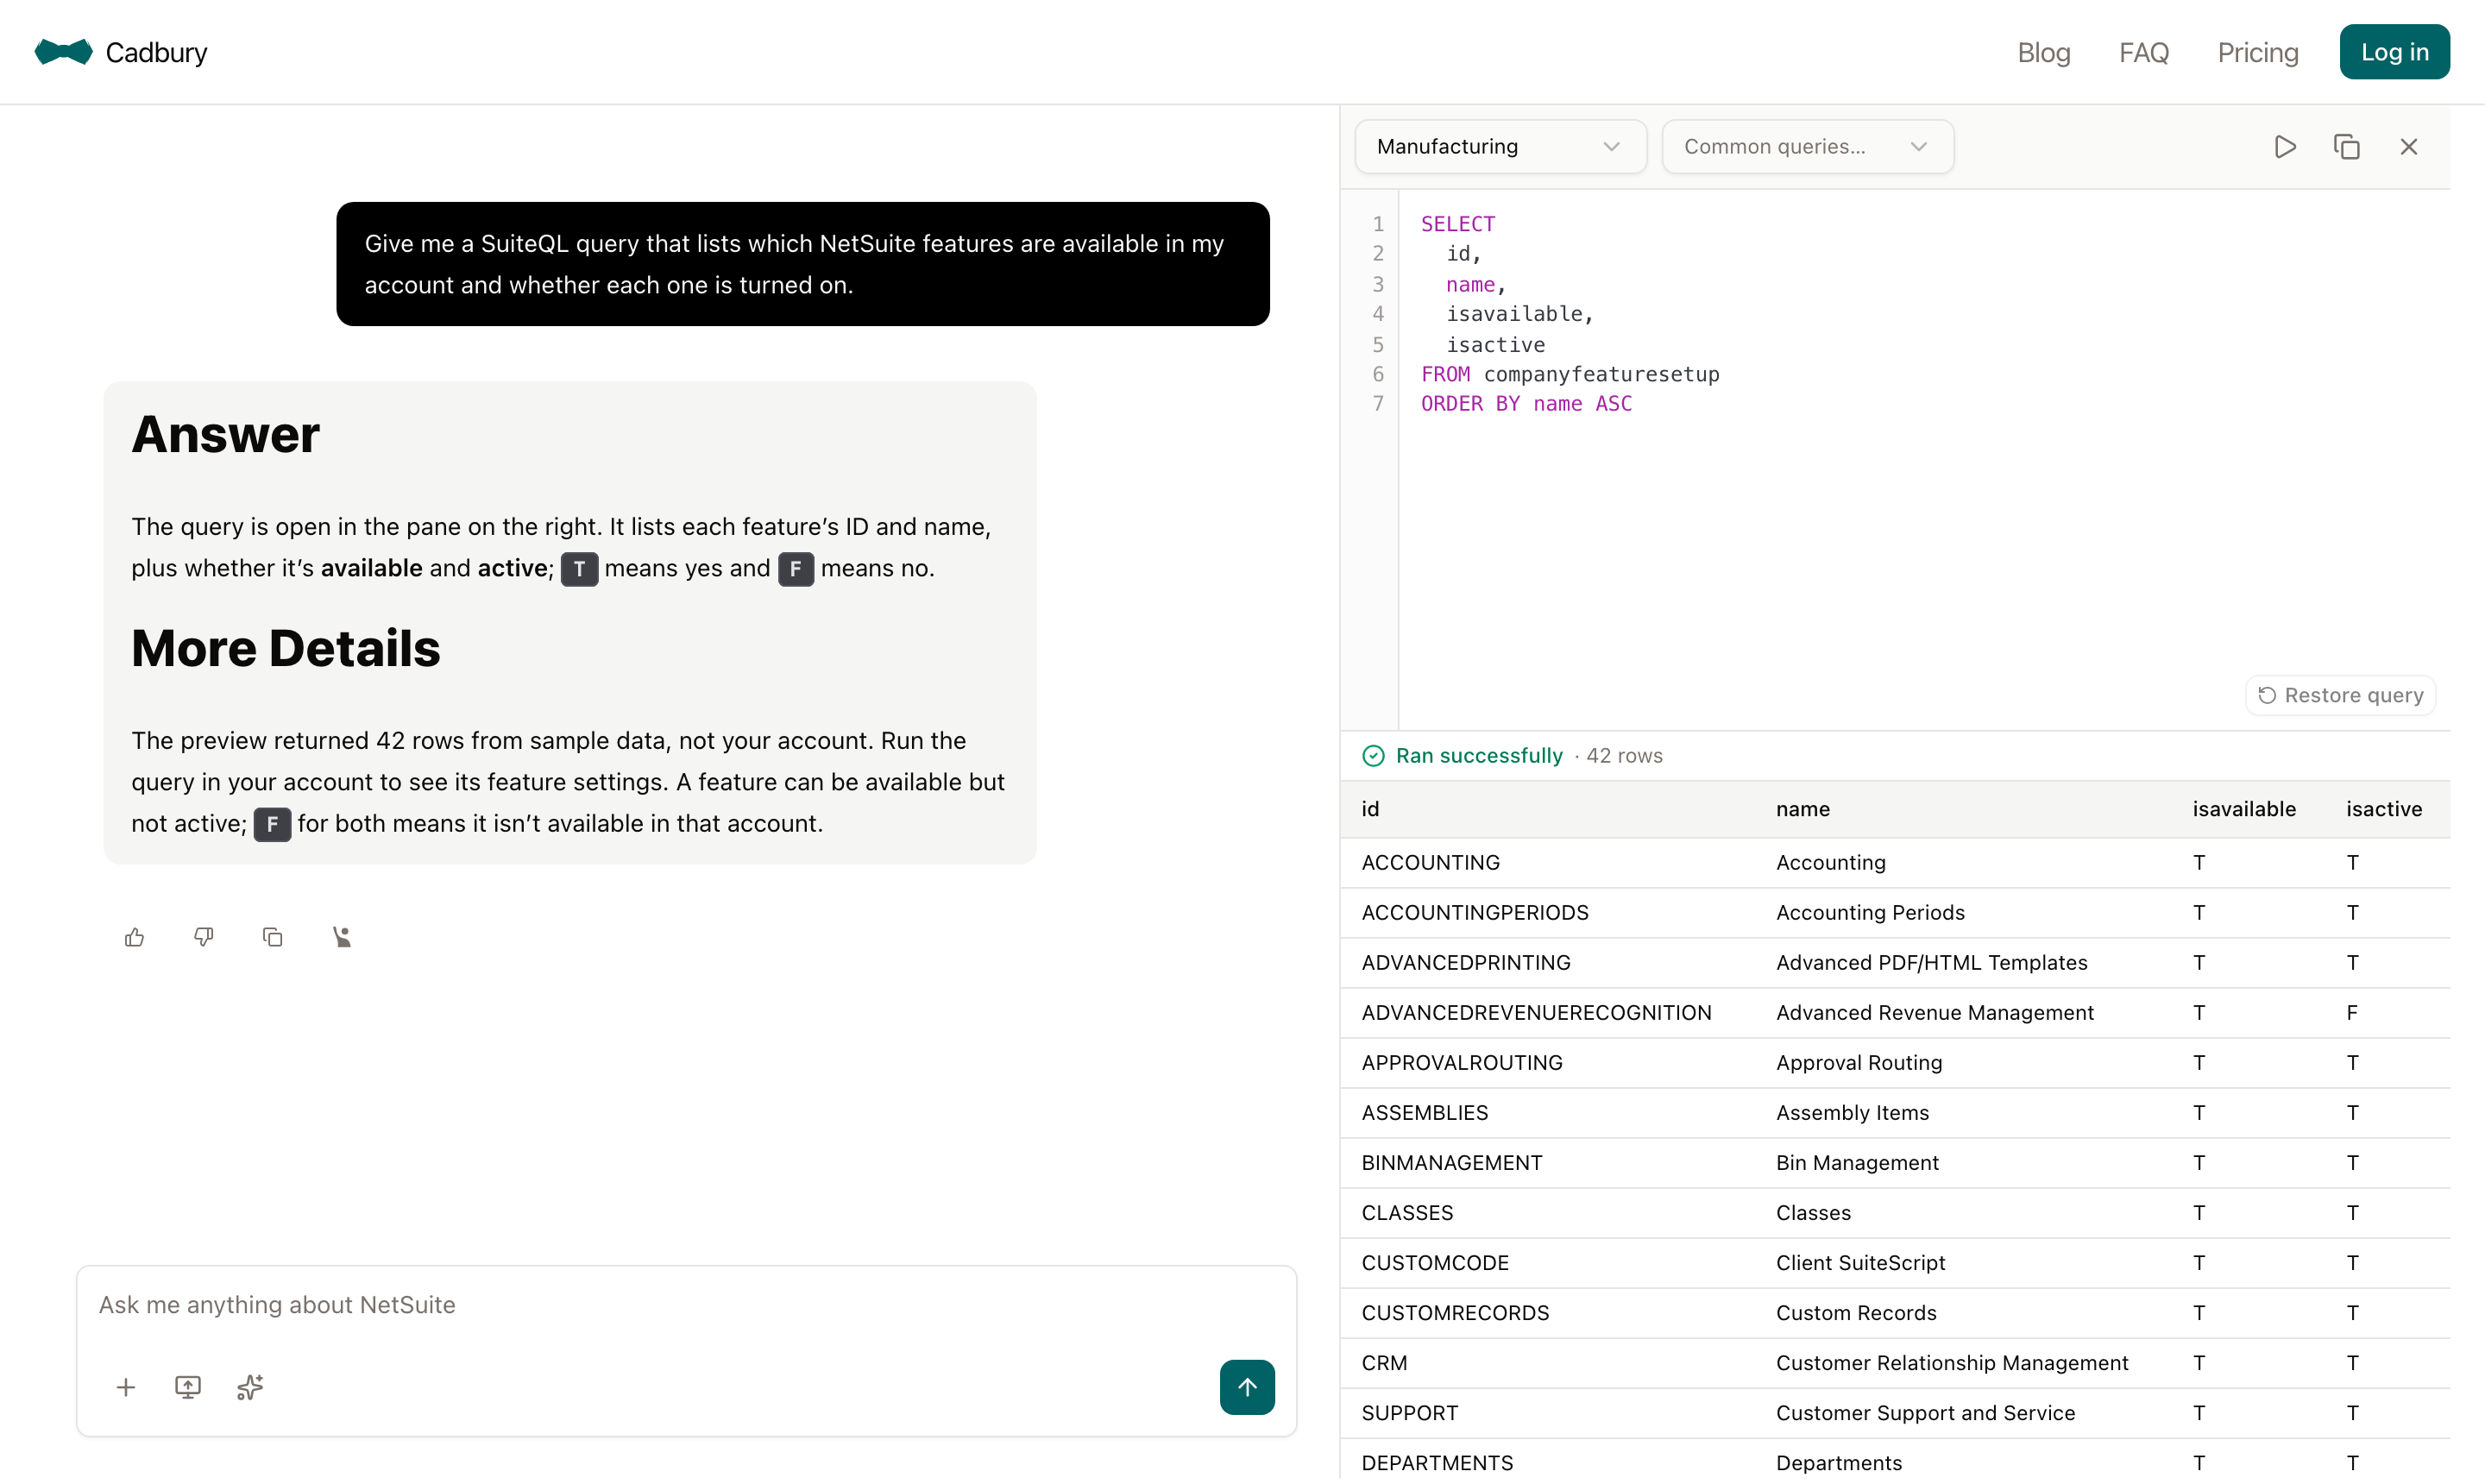Send message with the arrow button

(x=1247, y=1387)
